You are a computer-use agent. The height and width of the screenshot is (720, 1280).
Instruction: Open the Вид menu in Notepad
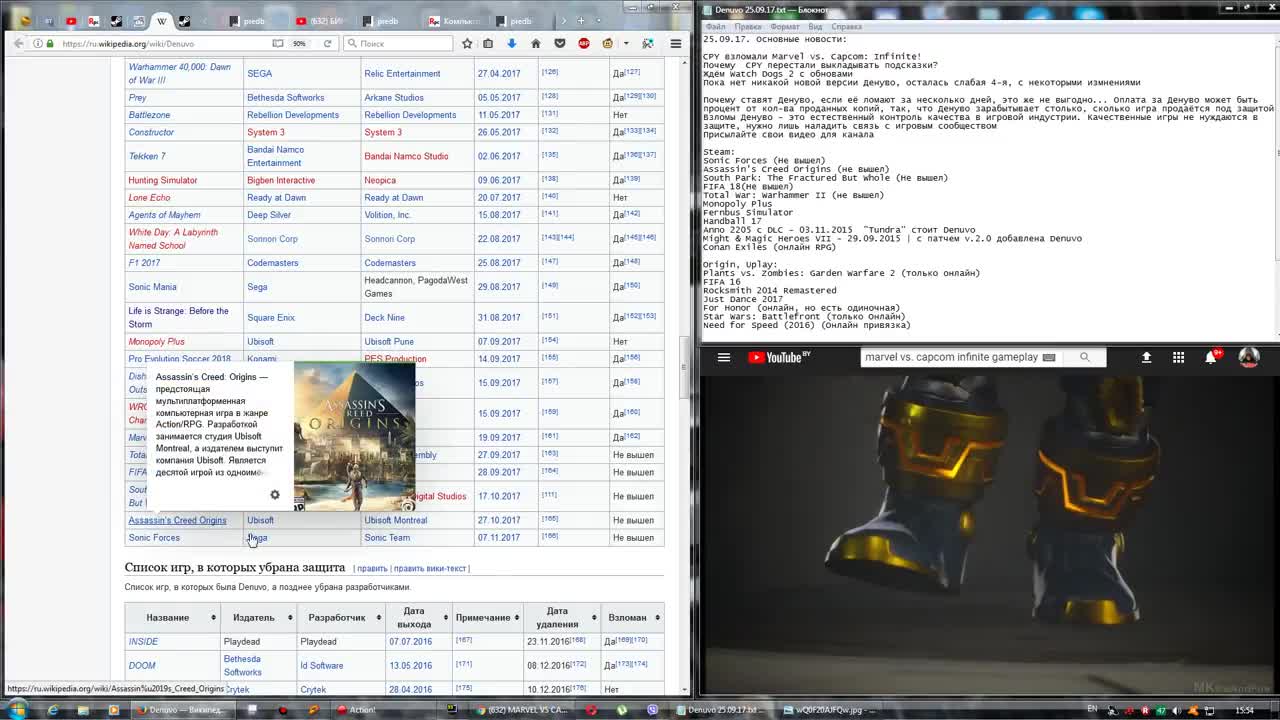coord(815,27)
